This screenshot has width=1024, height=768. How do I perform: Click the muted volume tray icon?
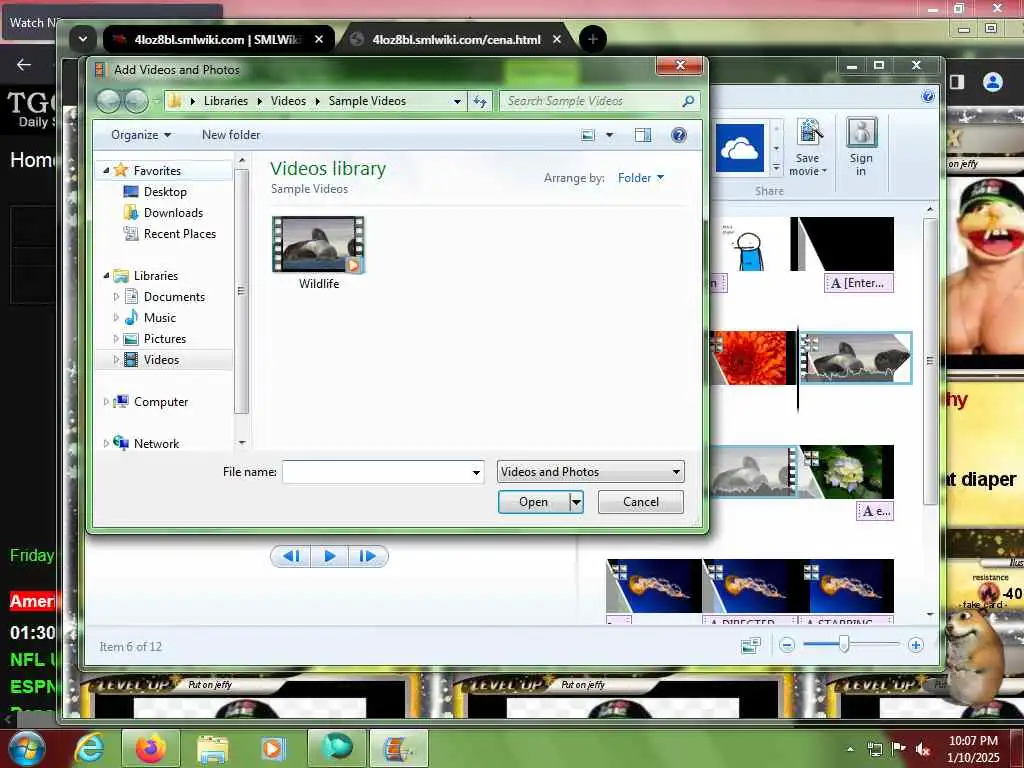click(923, 749)
